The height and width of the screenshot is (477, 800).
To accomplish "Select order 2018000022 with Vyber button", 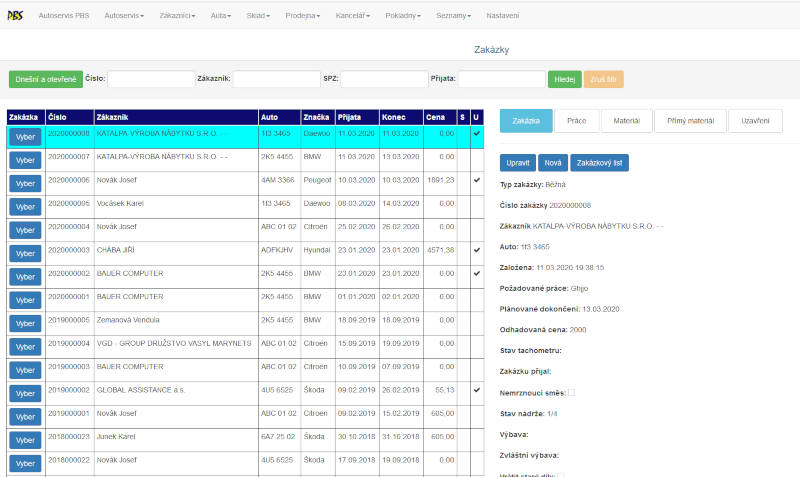I will [25, 464].
